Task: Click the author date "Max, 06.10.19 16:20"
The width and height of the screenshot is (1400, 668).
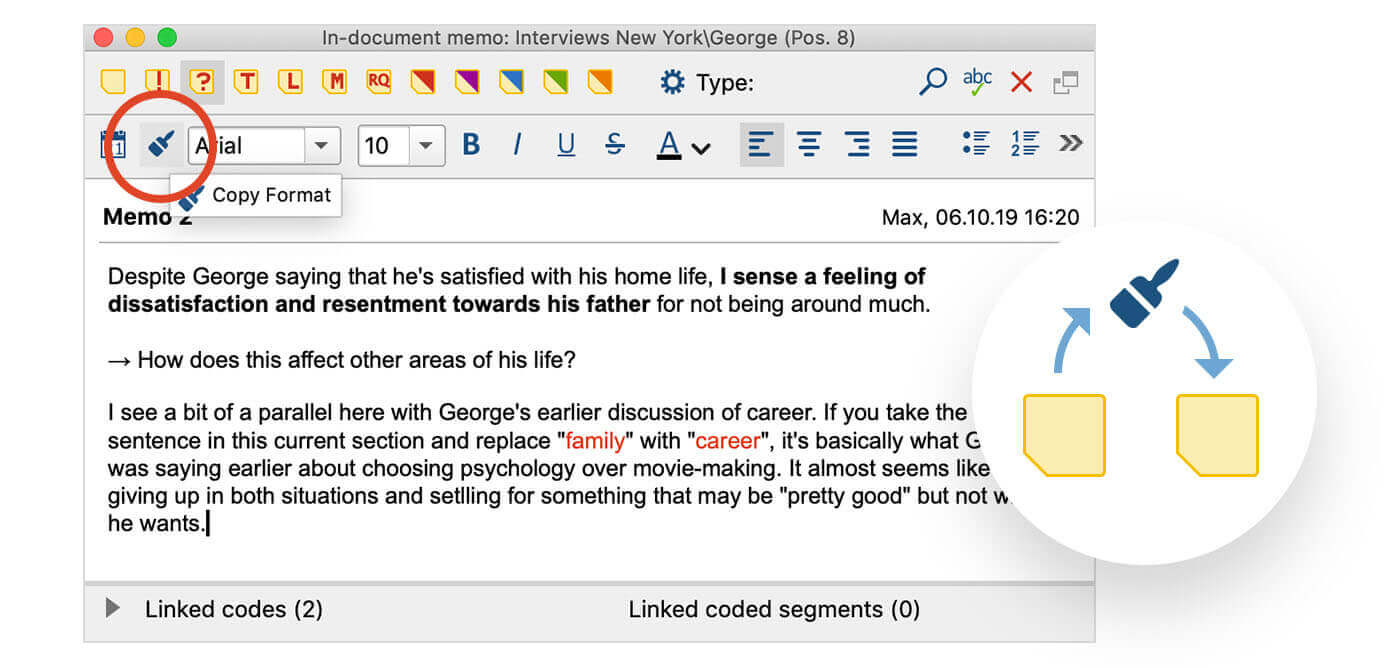Action: point(980,217)
